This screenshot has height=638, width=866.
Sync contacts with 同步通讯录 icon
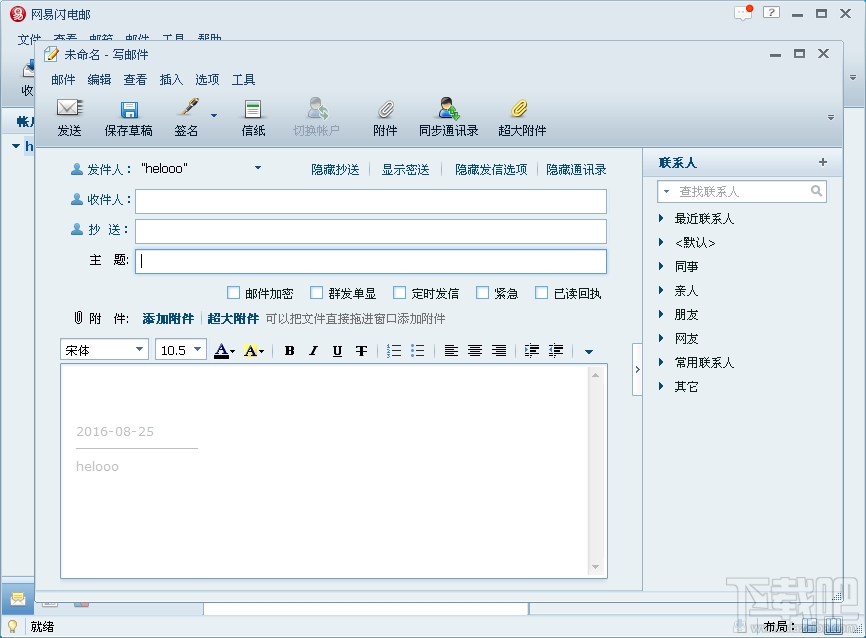pos(449,108)
